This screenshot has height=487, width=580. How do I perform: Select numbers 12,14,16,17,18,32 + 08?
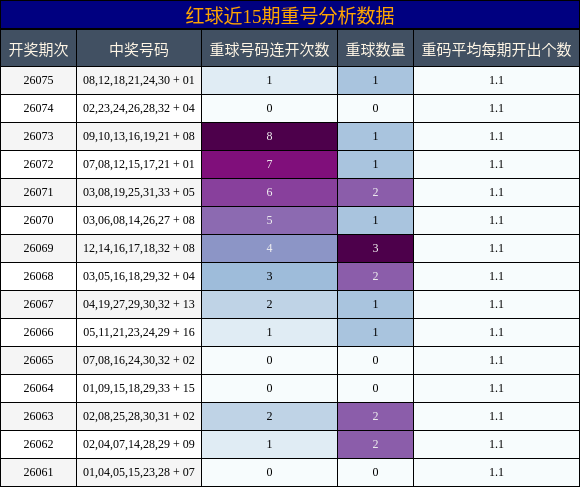[139, 248]
